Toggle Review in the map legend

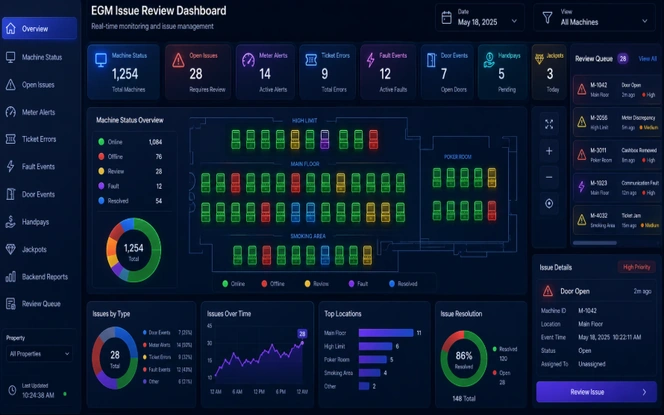coord(316,284)
